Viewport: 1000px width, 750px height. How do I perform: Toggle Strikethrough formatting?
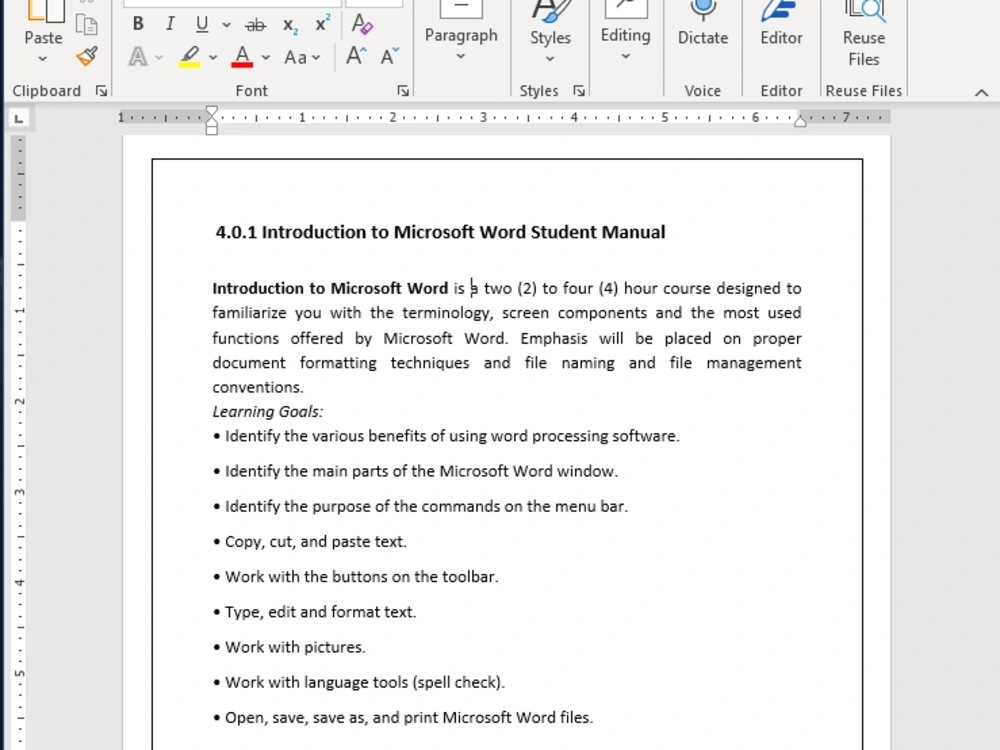(x=255, y=25)
